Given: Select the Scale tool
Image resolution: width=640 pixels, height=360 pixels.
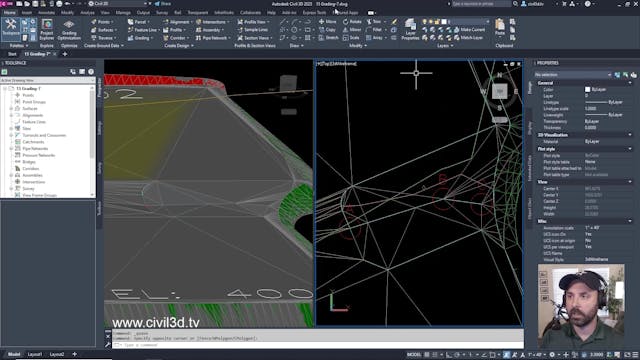Looking at the screenshot, I should (x=351, y=38).
